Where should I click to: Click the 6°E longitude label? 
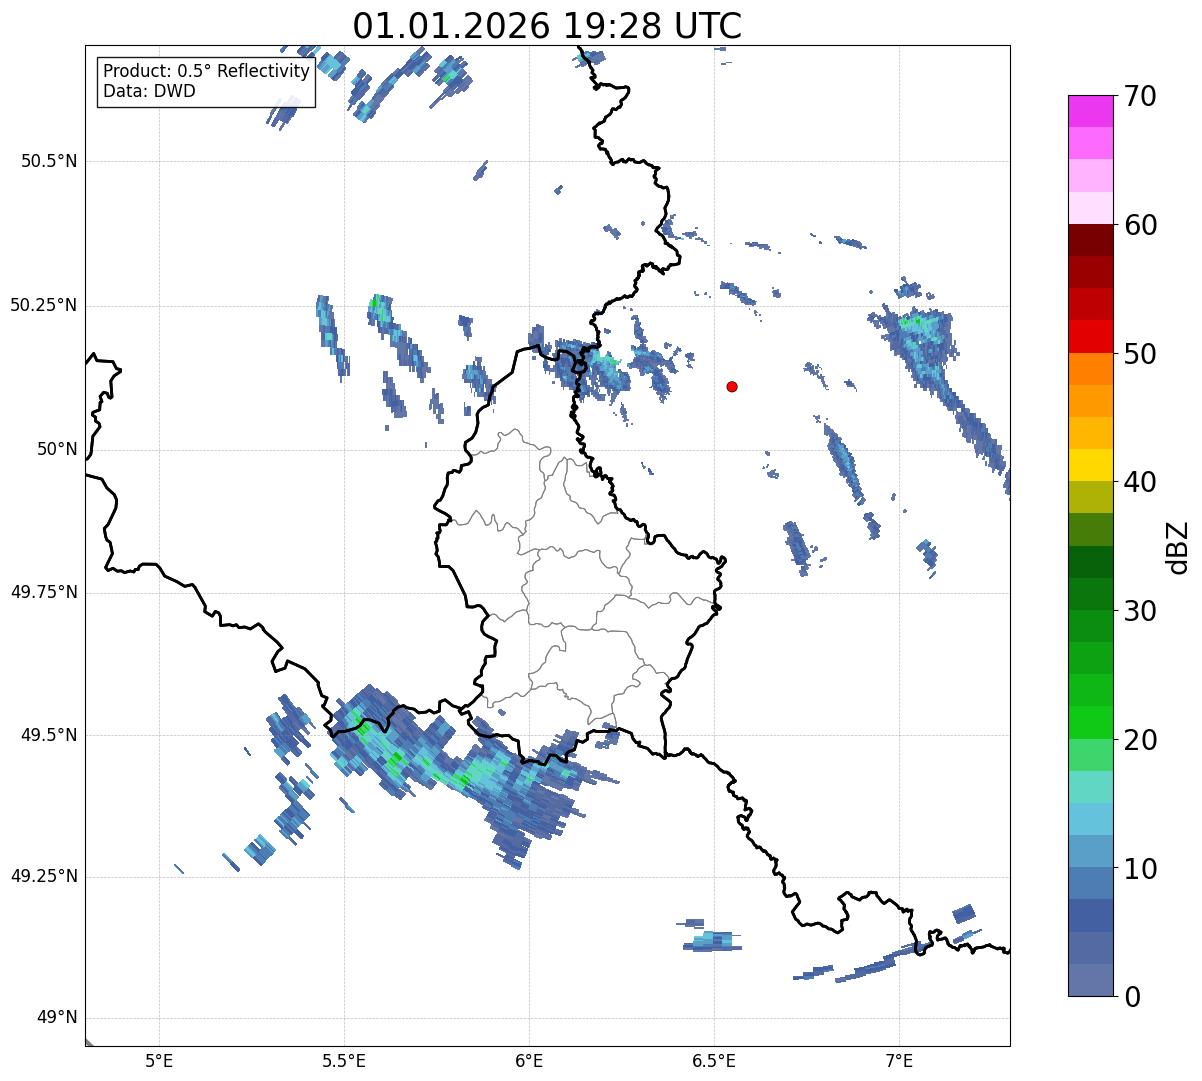pos(529,1060)
